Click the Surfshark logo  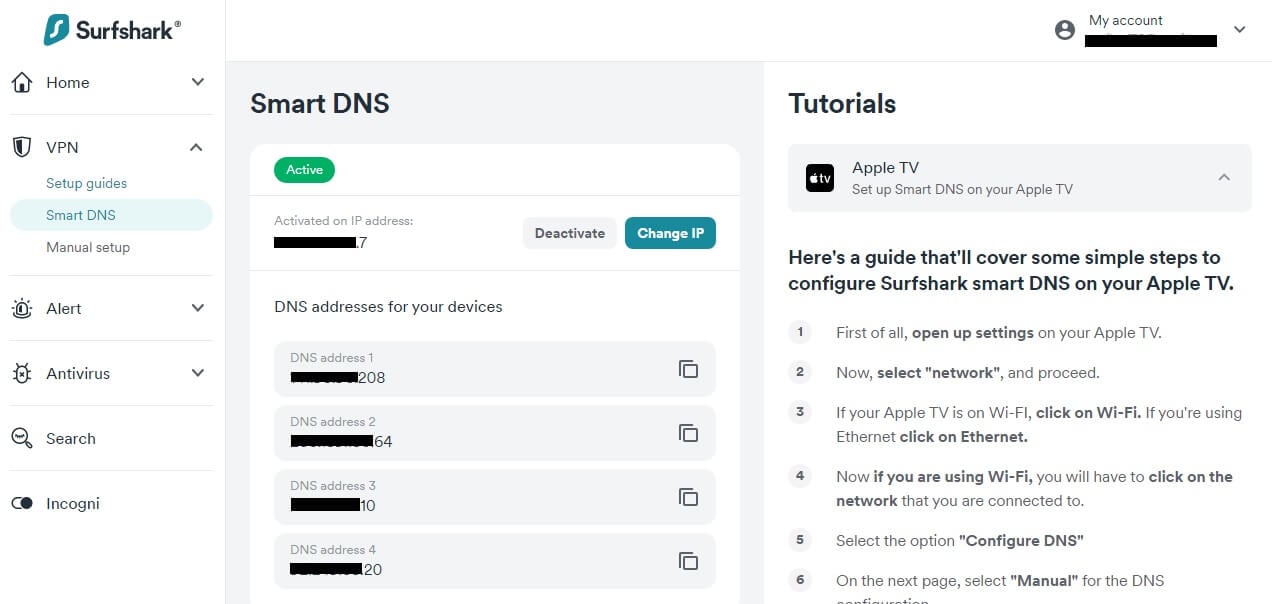(x=111, y=30)
